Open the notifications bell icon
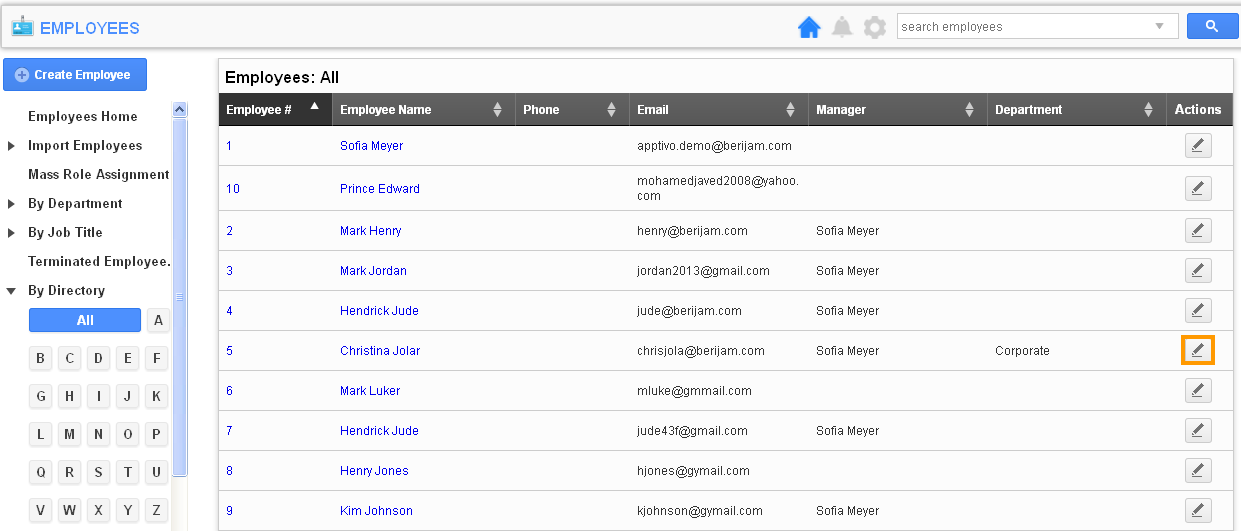This screenshot has height=531, width=1241. click(842, 27)
